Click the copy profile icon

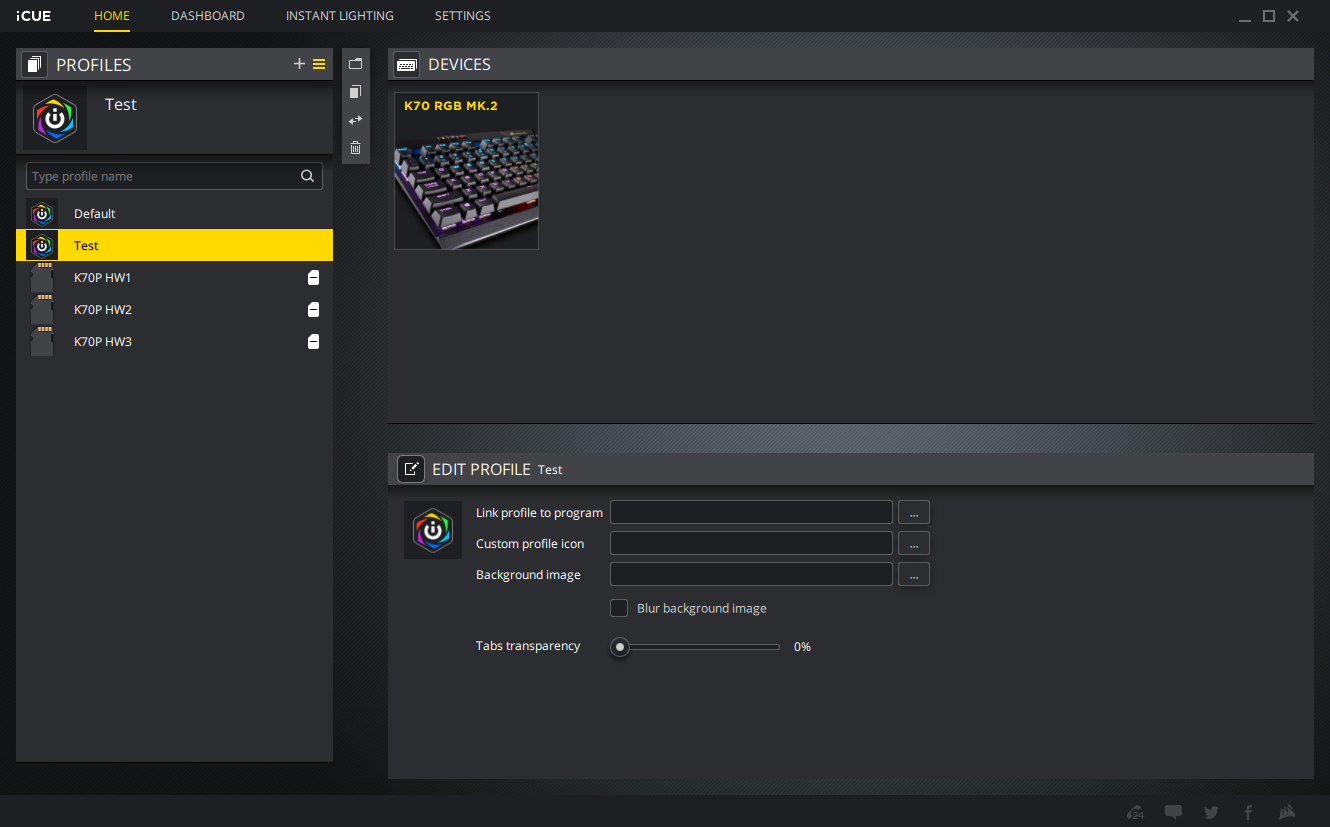coord(355,92)
